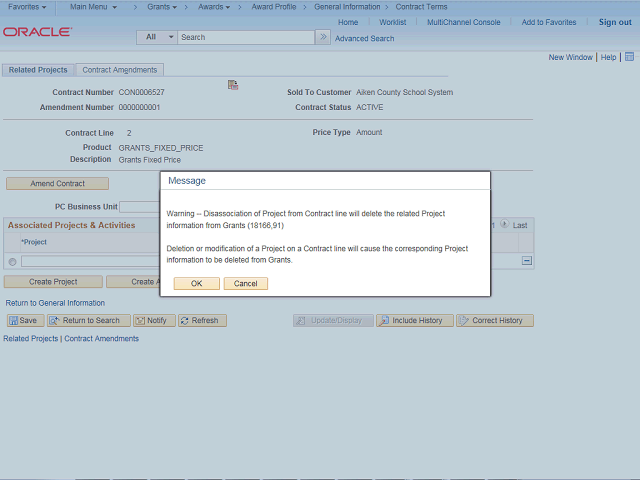
Task: Open General Information breadcrumb
Action: [347, 7]
